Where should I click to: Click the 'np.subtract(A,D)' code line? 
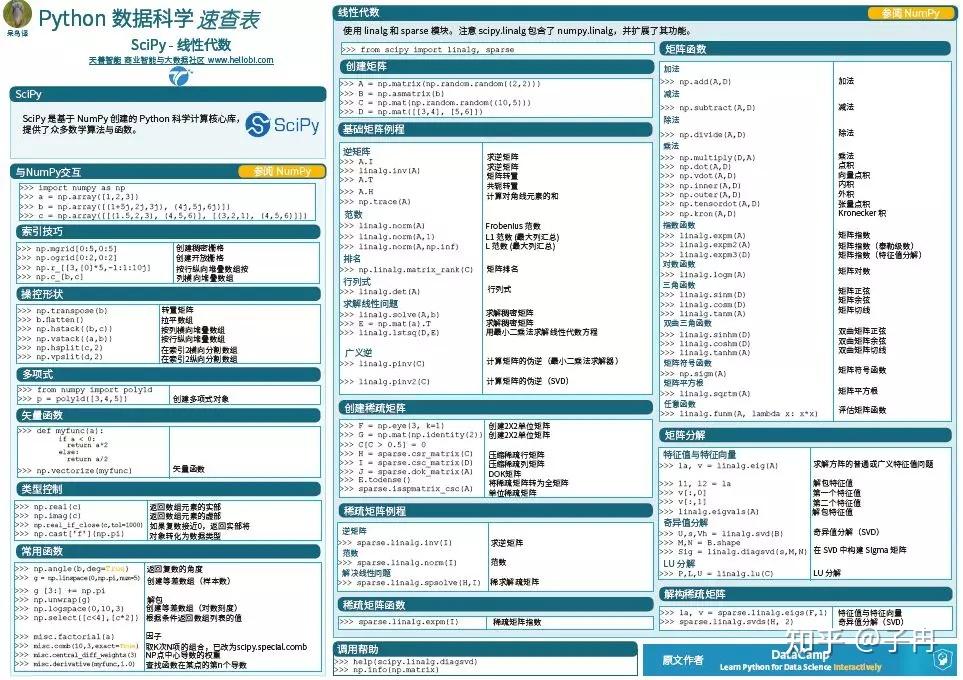click(708, 108)
